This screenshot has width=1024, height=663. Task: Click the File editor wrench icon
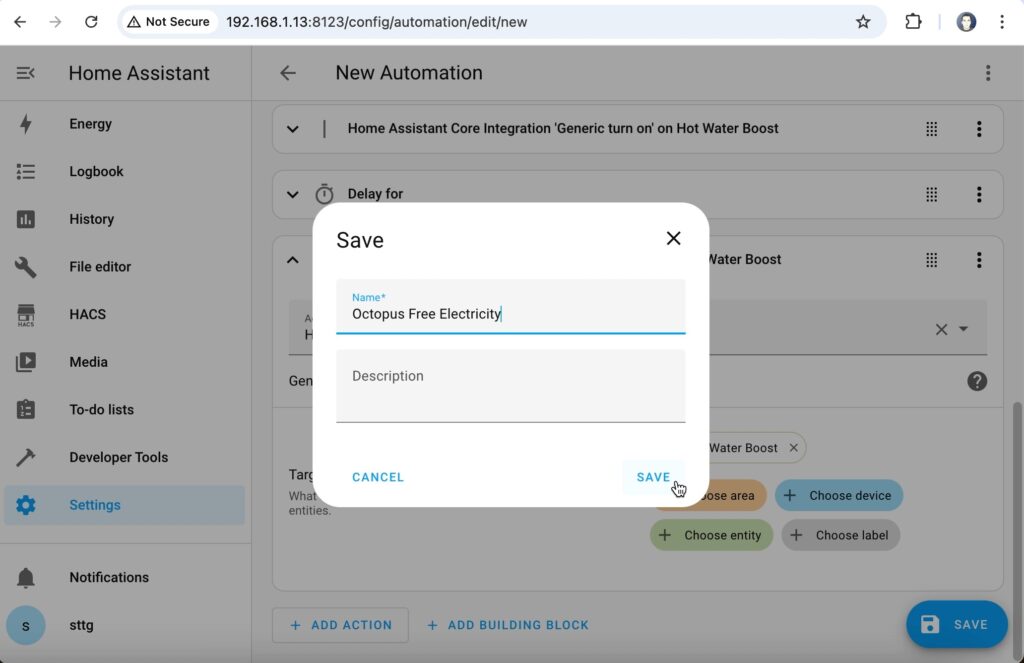(x=25, y=267)
